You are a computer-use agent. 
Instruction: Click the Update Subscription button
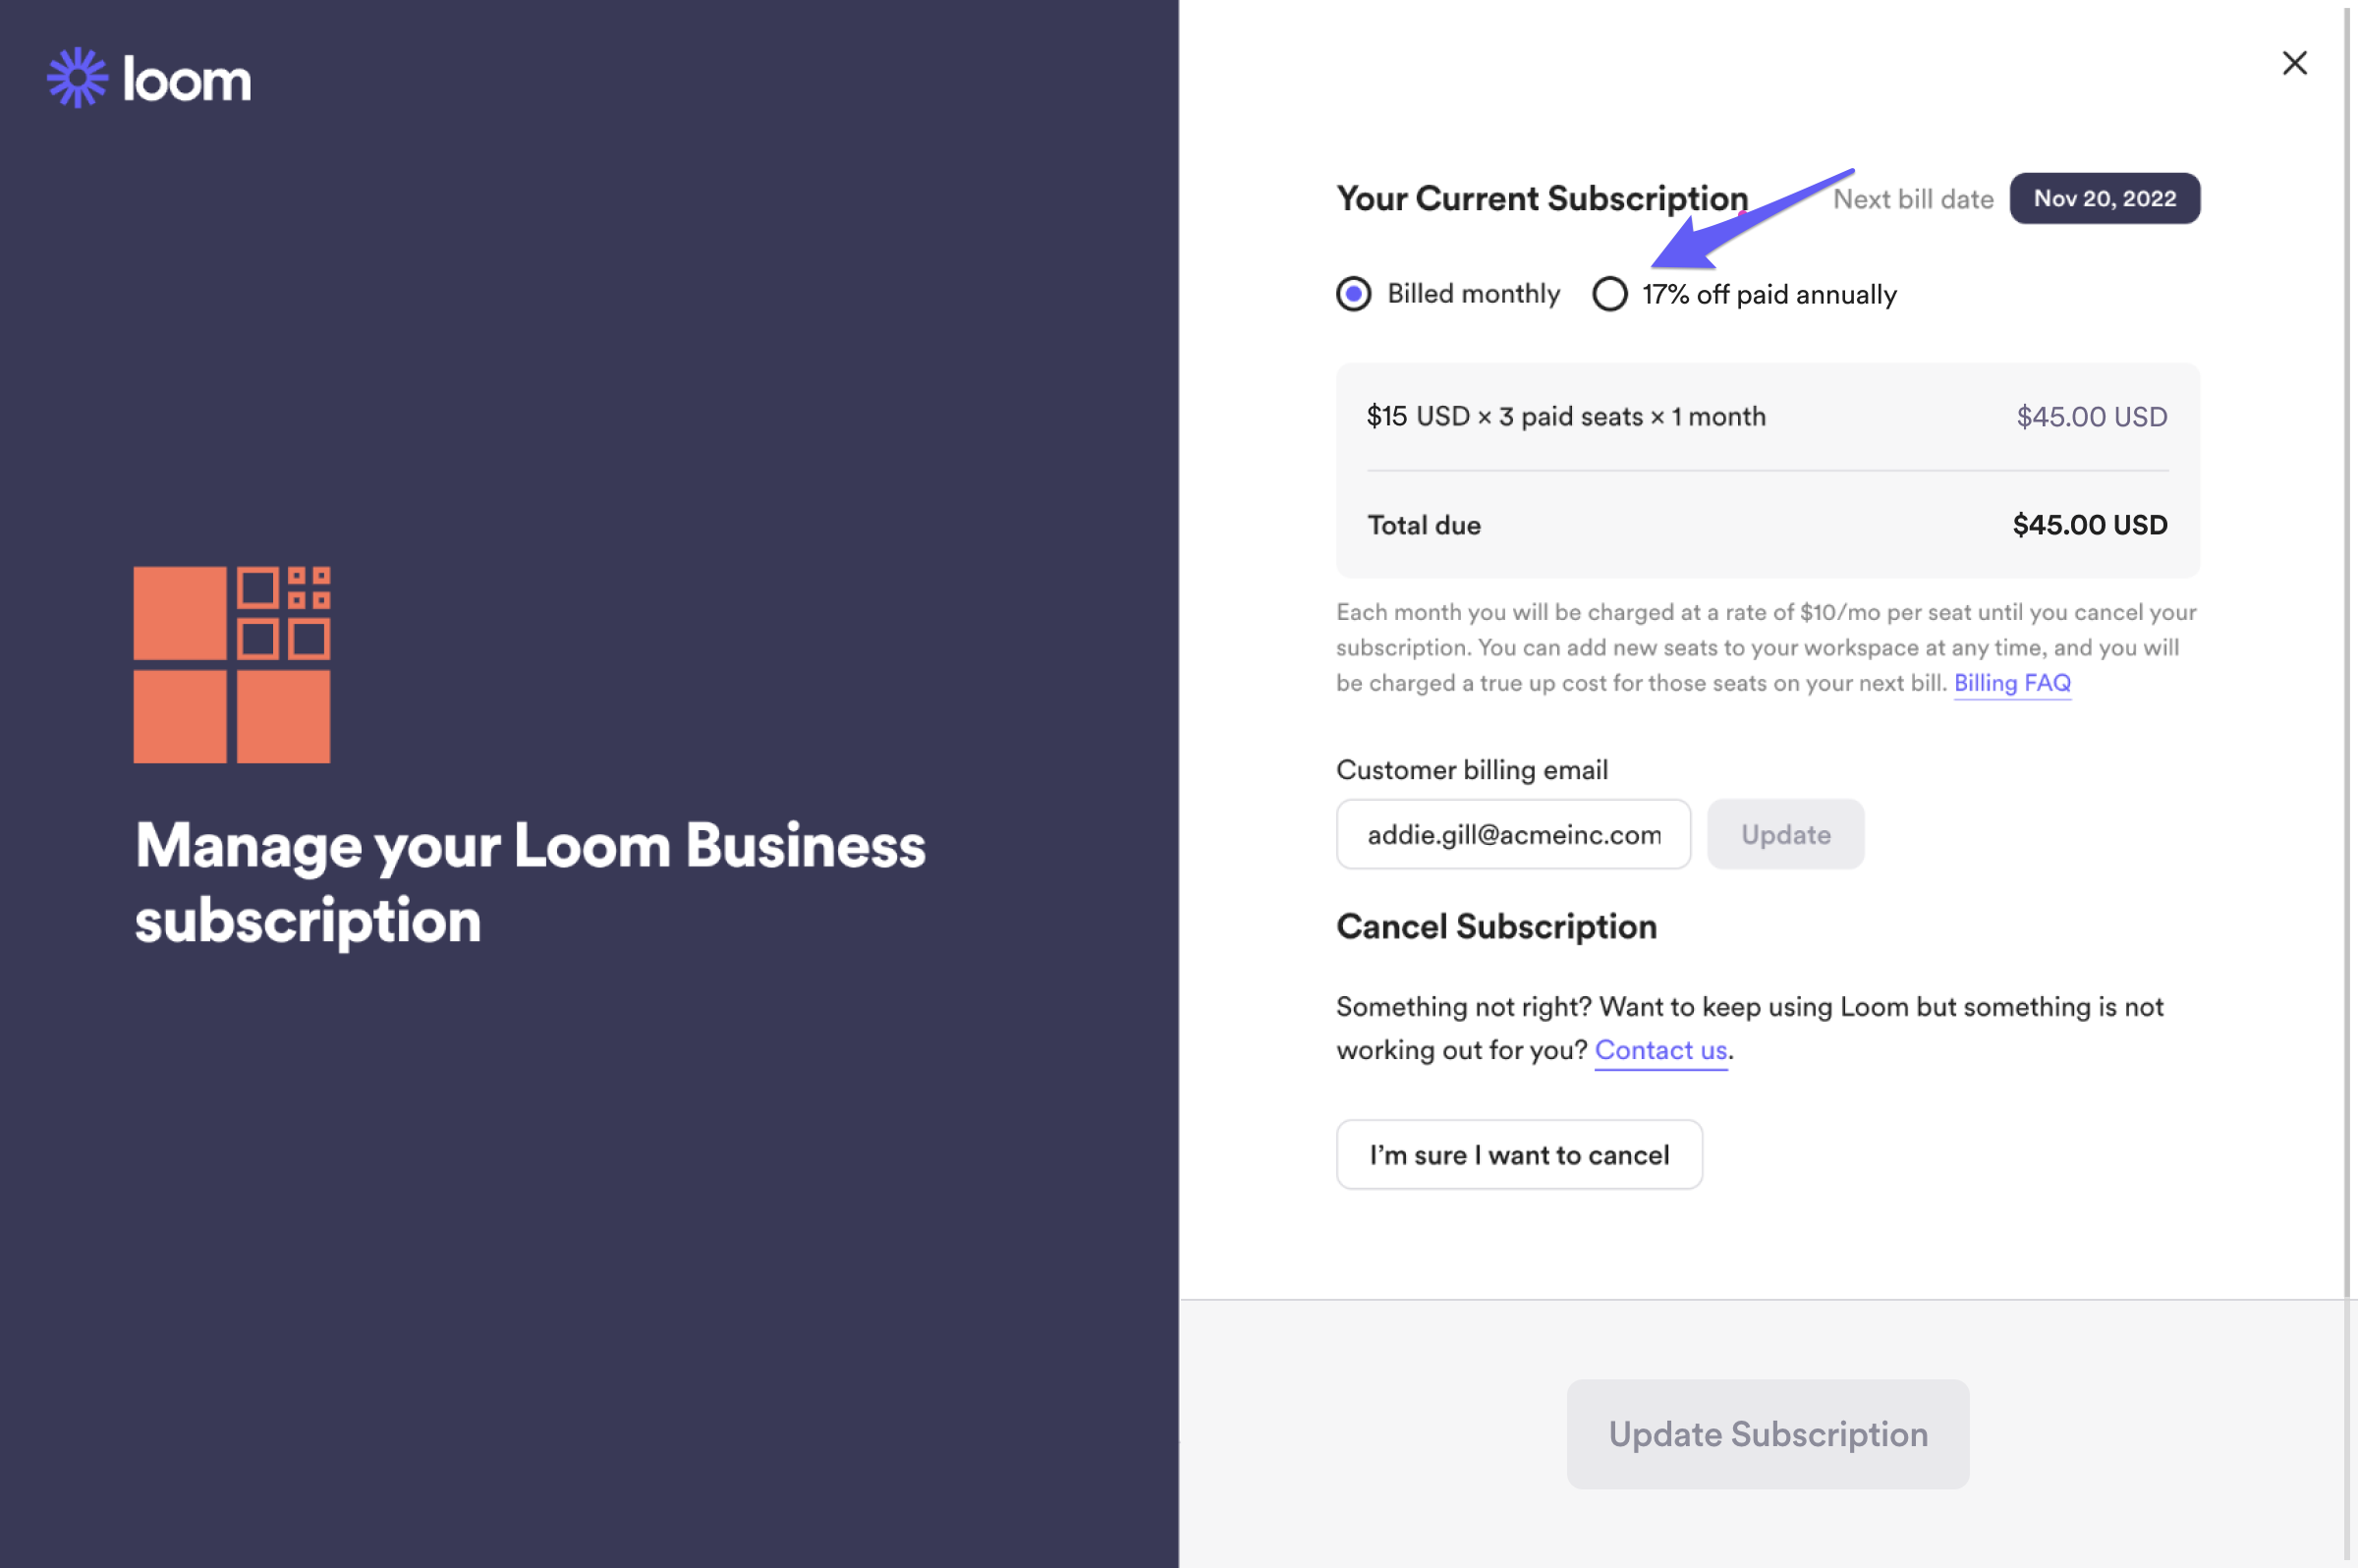pos(1767,1434)
